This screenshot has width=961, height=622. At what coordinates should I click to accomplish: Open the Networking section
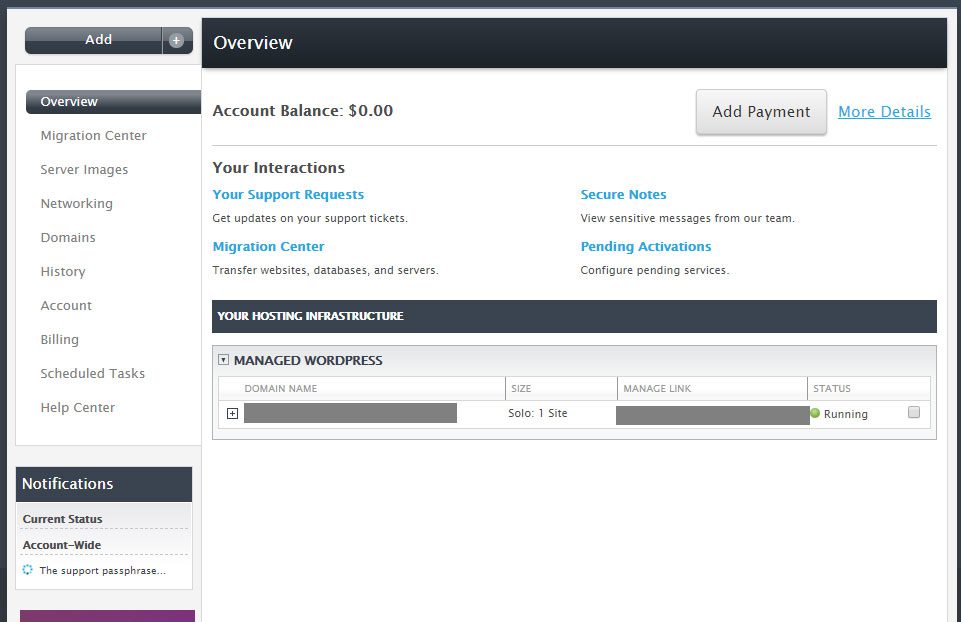[x=76, y=204]
